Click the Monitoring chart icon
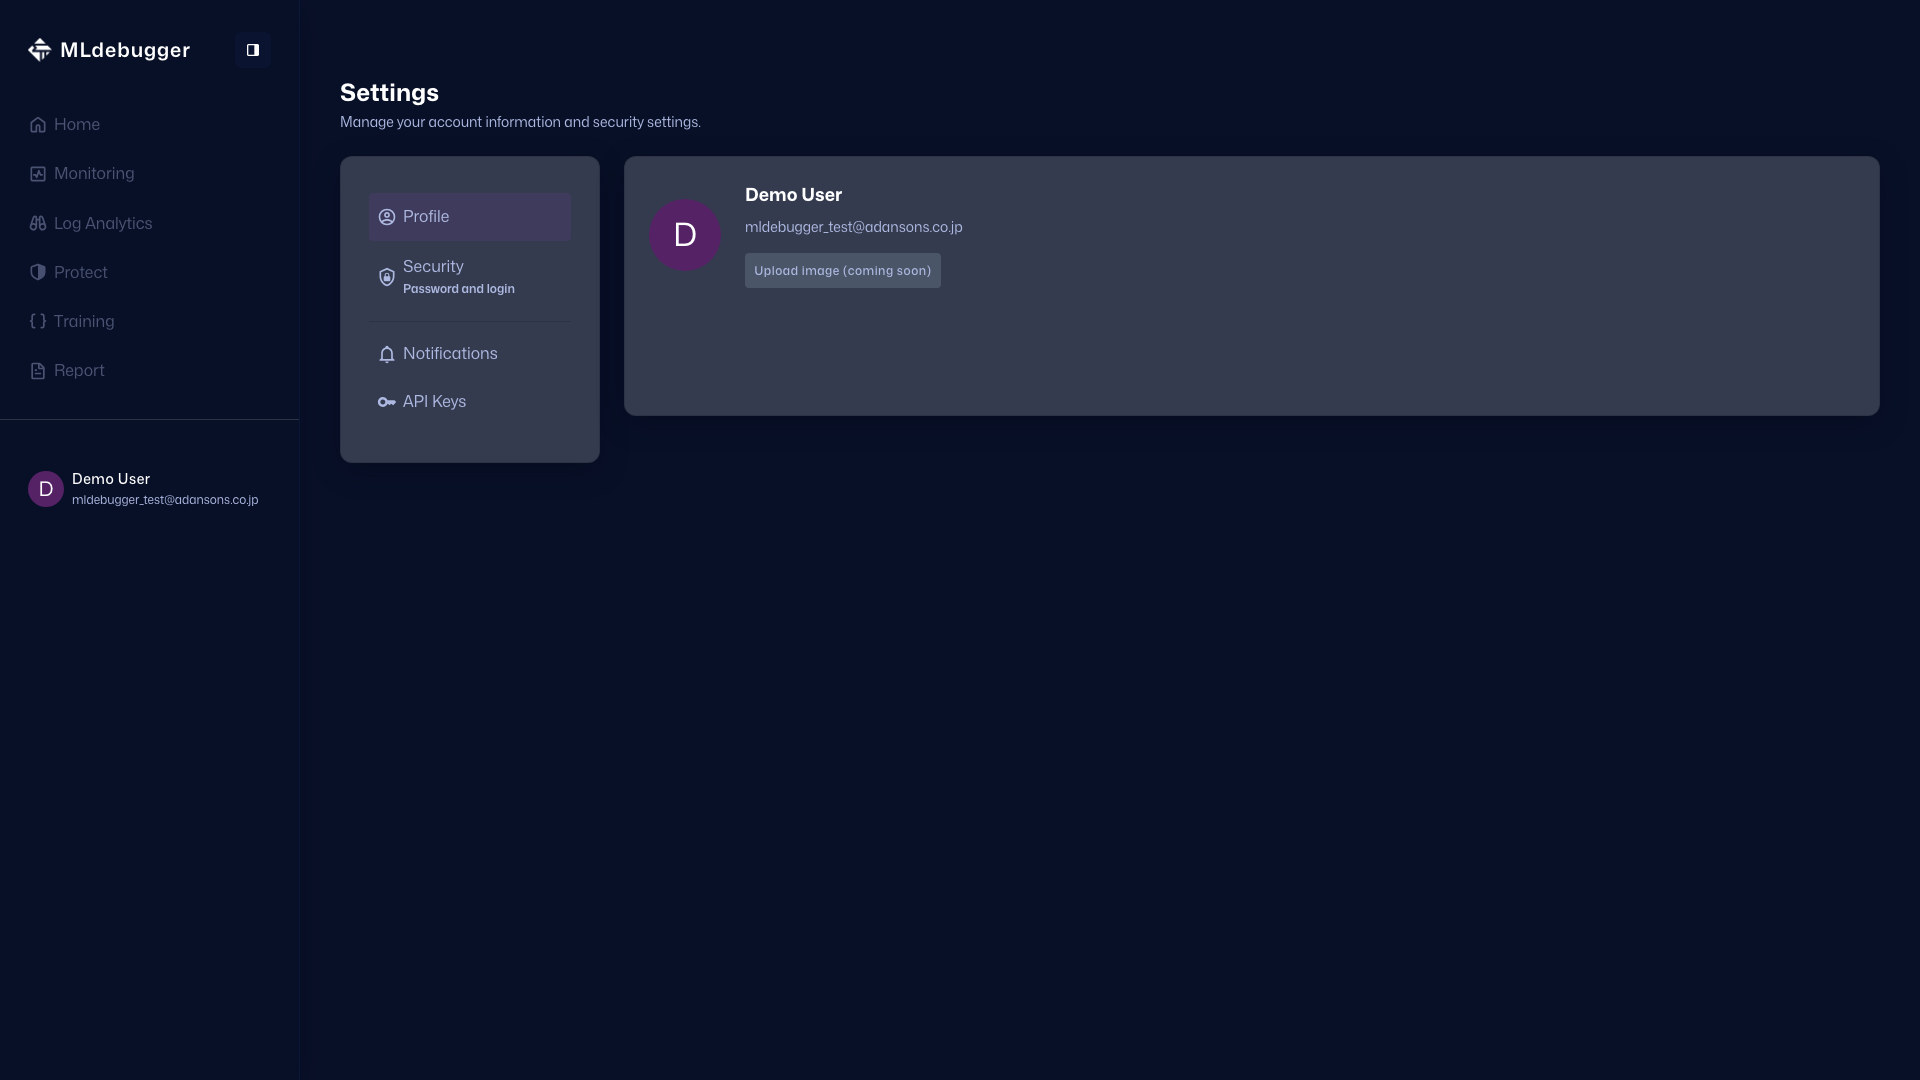Screen dimensions: 1920x1080 coord(38,174)
